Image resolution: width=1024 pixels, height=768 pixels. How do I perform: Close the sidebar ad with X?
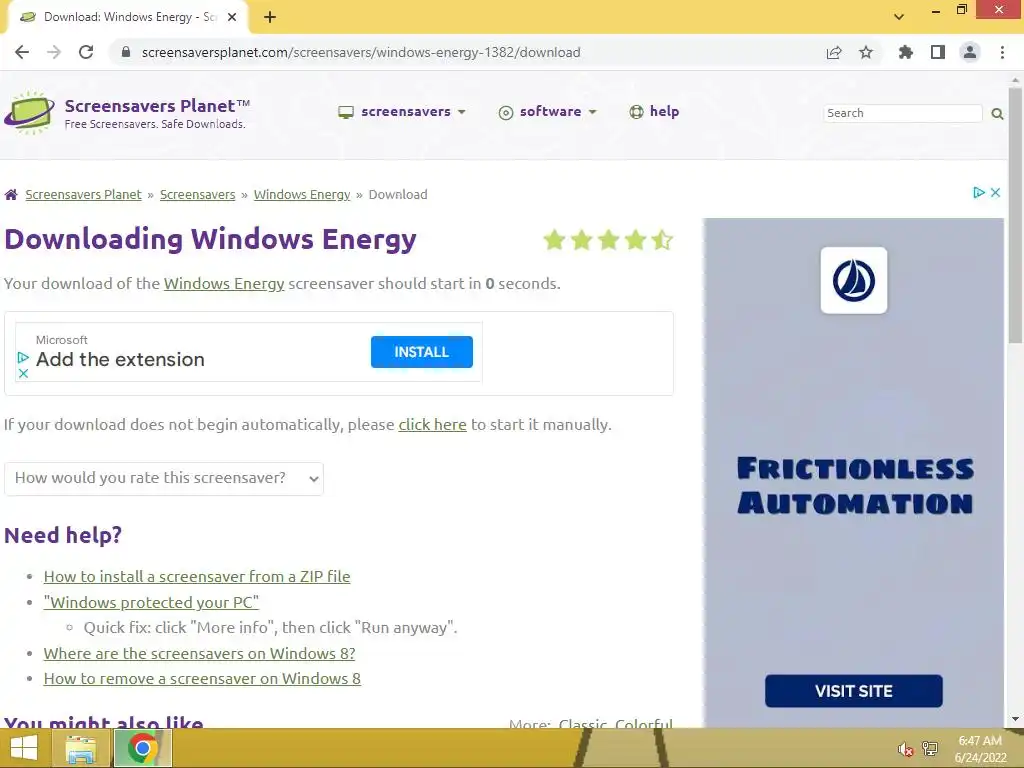[995, 193]
